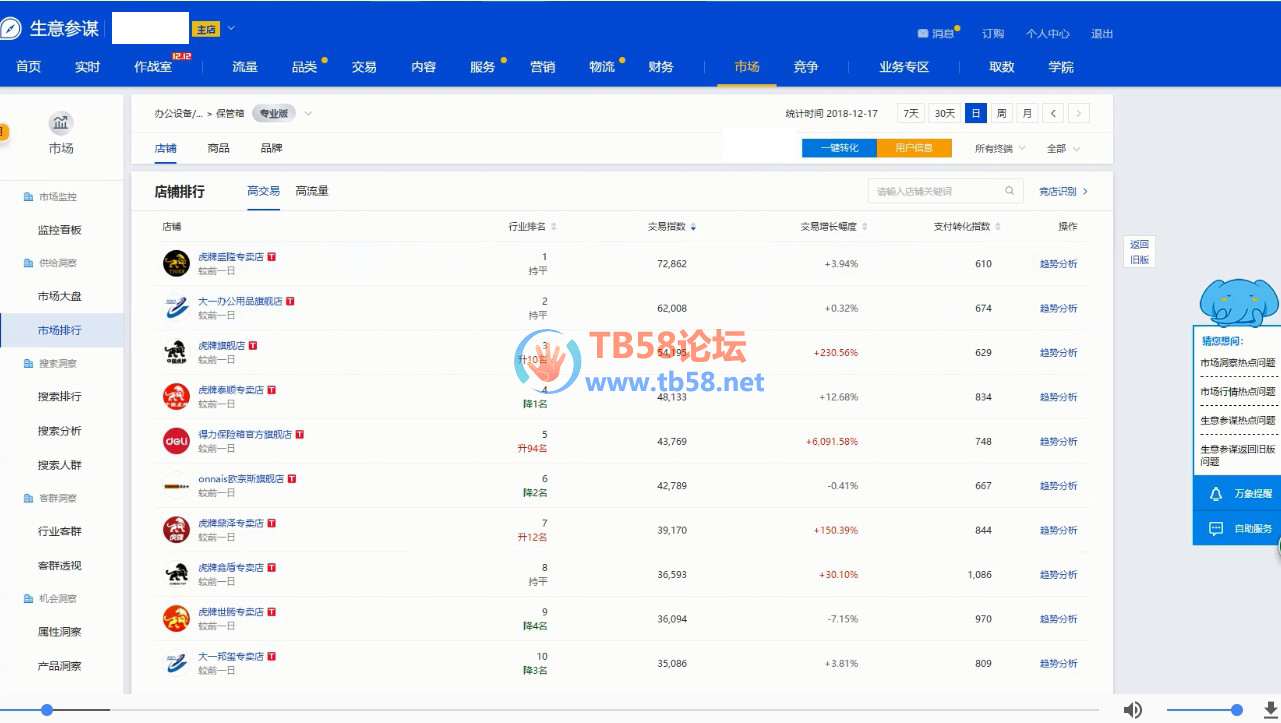Image resolution: width=1281 pixels, height=723 pixels.
Task: Click the video progress slider handle
Action: tap(47, 710)
